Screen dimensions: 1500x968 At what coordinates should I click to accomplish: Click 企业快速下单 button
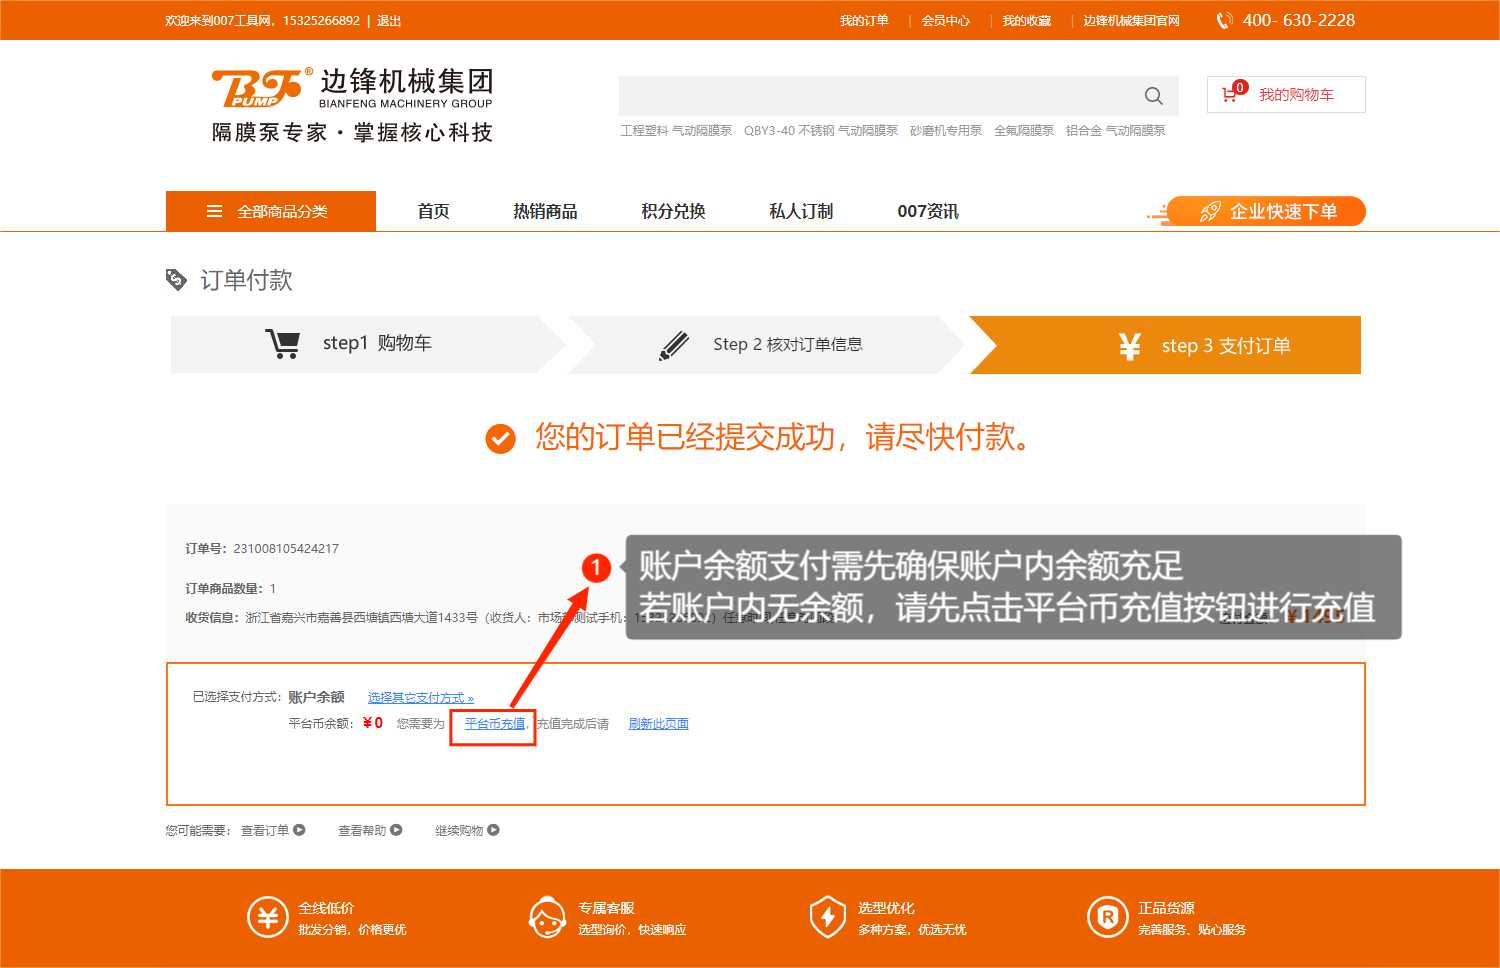1265,211
